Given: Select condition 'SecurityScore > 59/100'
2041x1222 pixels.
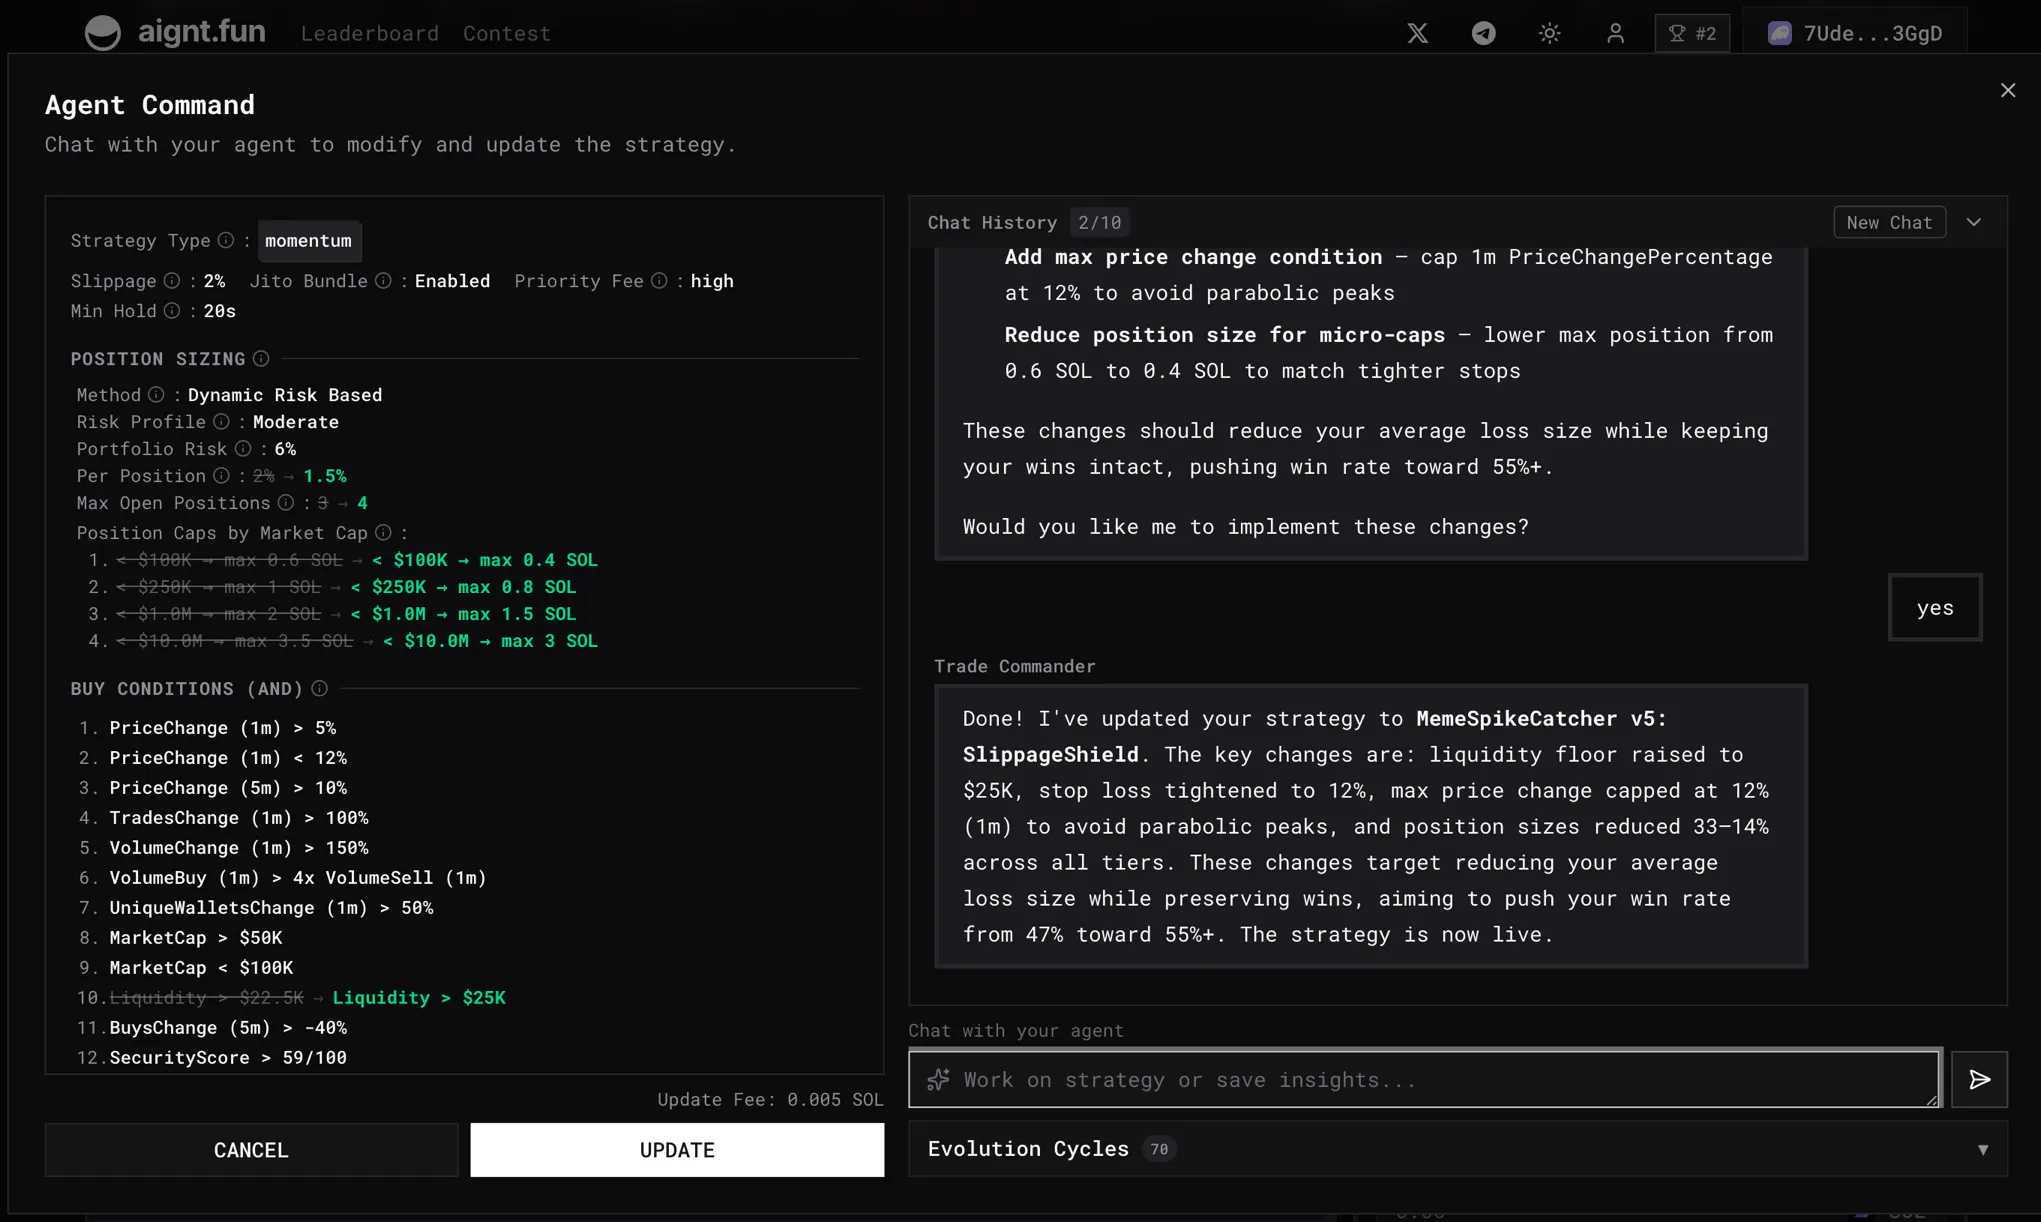Looking at the screenshot, I should coord(228,1058).
